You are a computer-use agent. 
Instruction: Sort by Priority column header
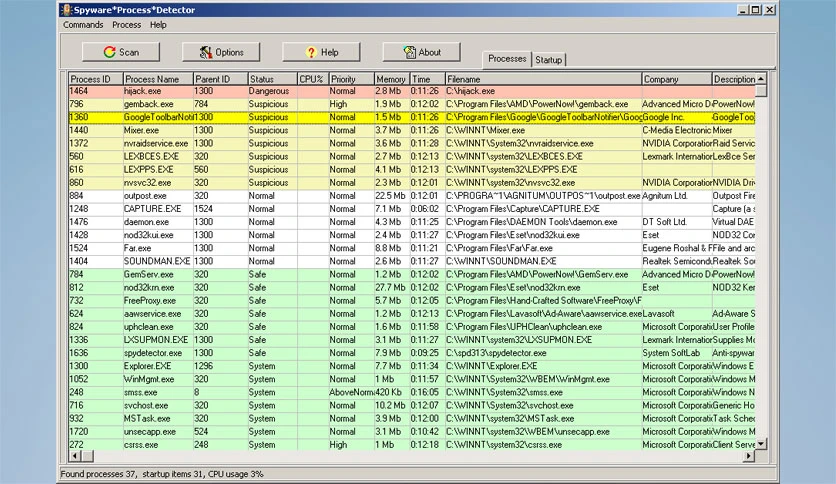pyautogui.click(x=351, y=79)
